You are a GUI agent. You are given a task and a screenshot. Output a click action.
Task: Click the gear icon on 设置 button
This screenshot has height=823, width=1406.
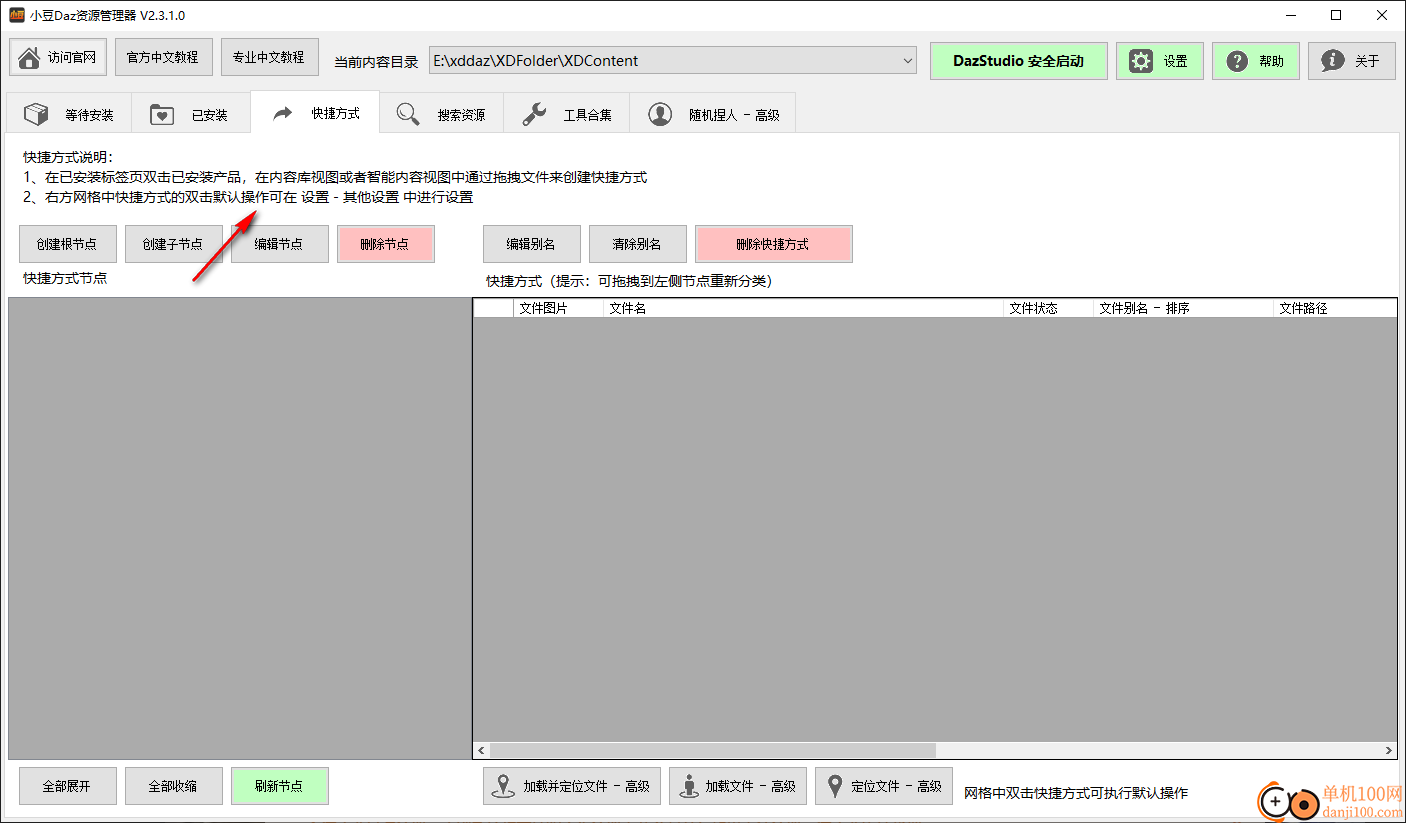(1141, 61)
